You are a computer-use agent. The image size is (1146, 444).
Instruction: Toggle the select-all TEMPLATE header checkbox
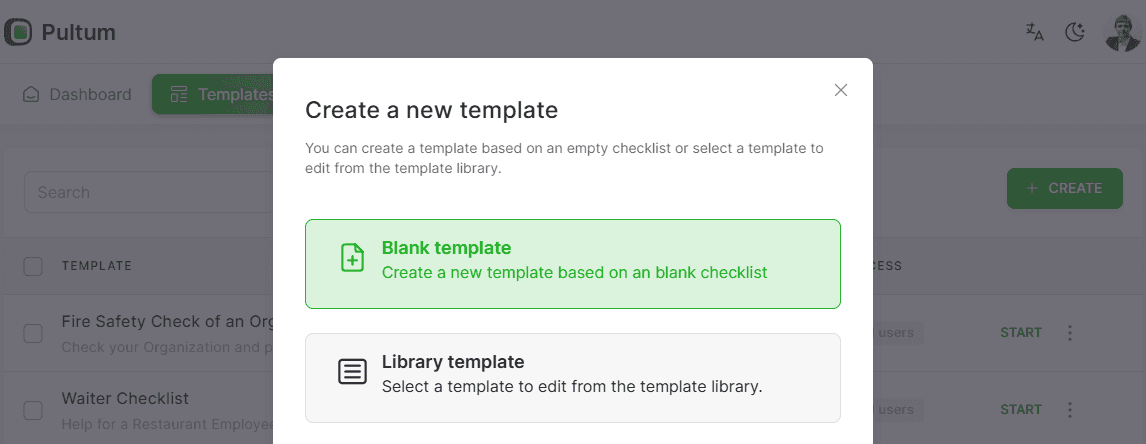point(33,266)
